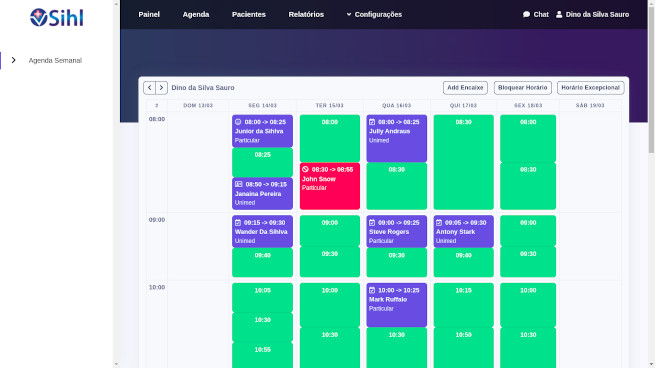
Task: Open Junior da Silhva 08:00 appointment
Action: (262, 131)
